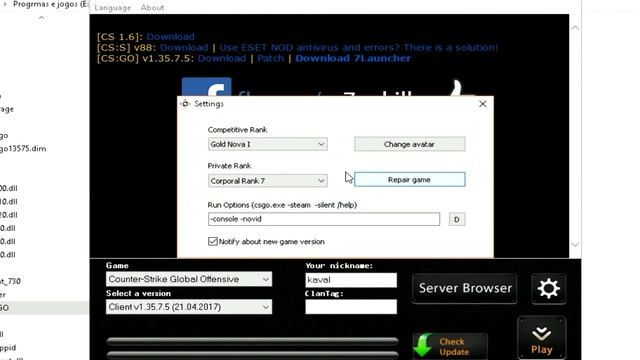Click CS:GO Download link
This screenshot has height=360, width=640.
point(222,58)
